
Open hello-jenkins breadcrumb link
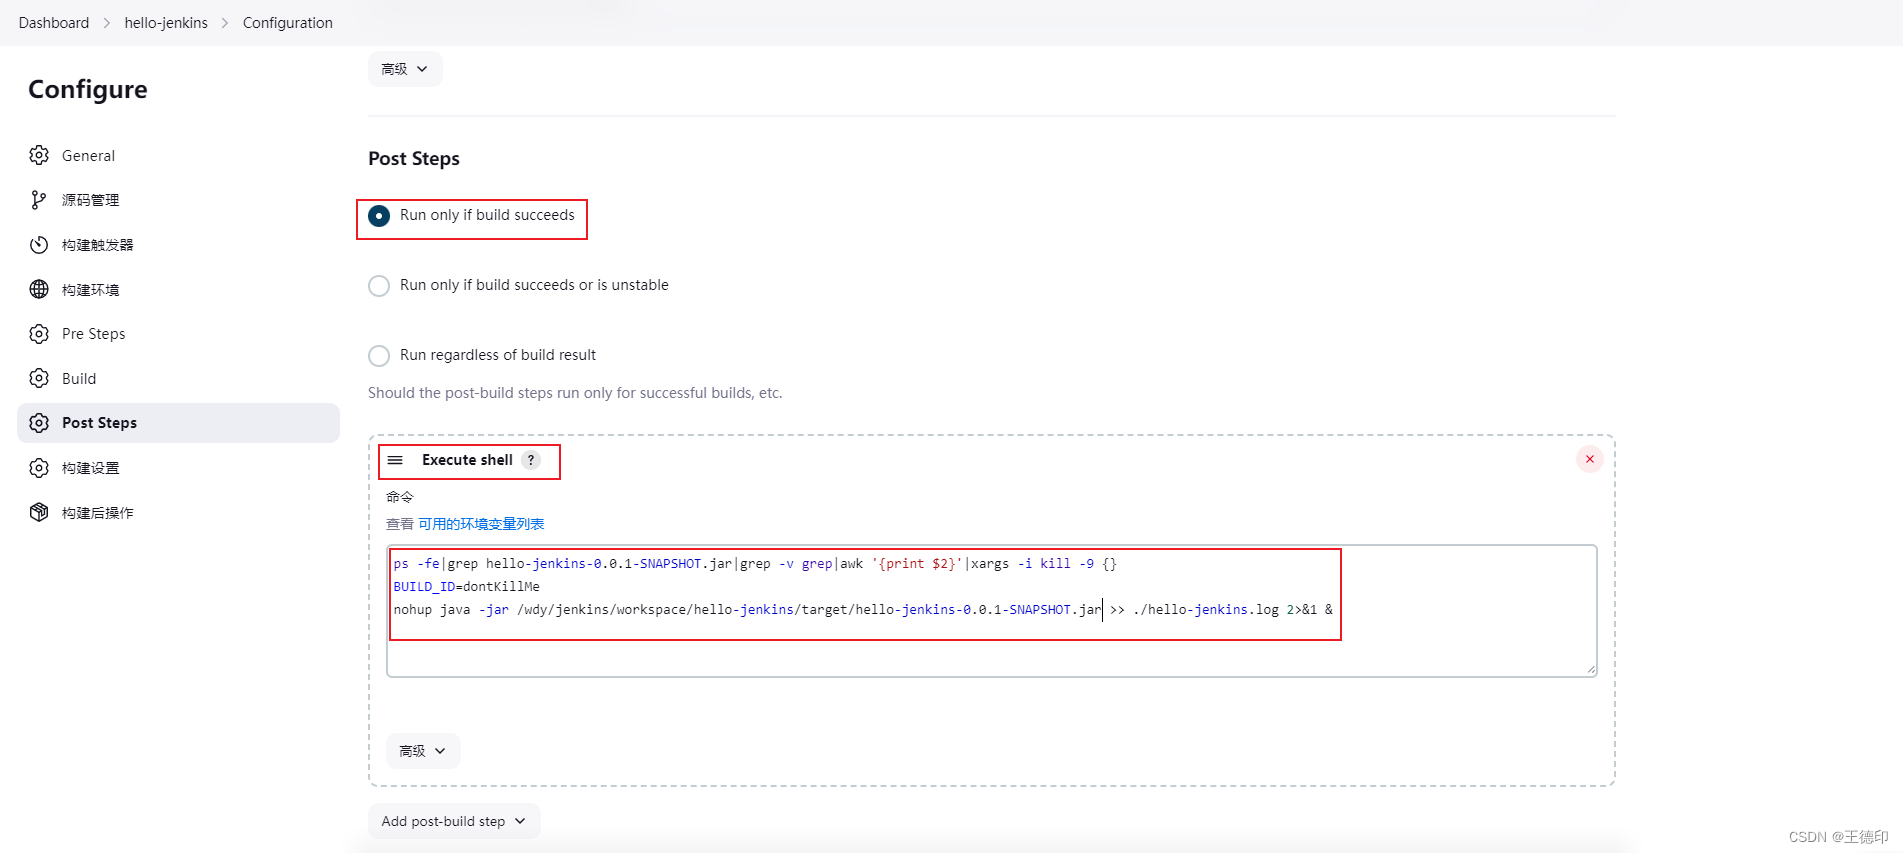pos(166,22)
